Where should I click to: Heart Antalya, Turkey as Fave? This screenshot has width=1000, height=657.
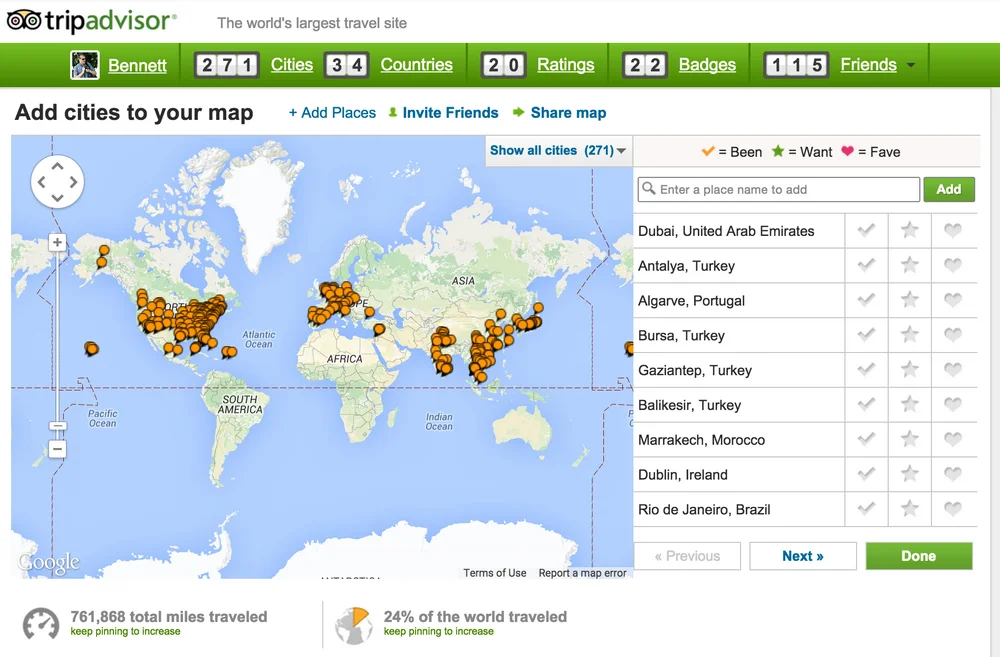[953, 265]
